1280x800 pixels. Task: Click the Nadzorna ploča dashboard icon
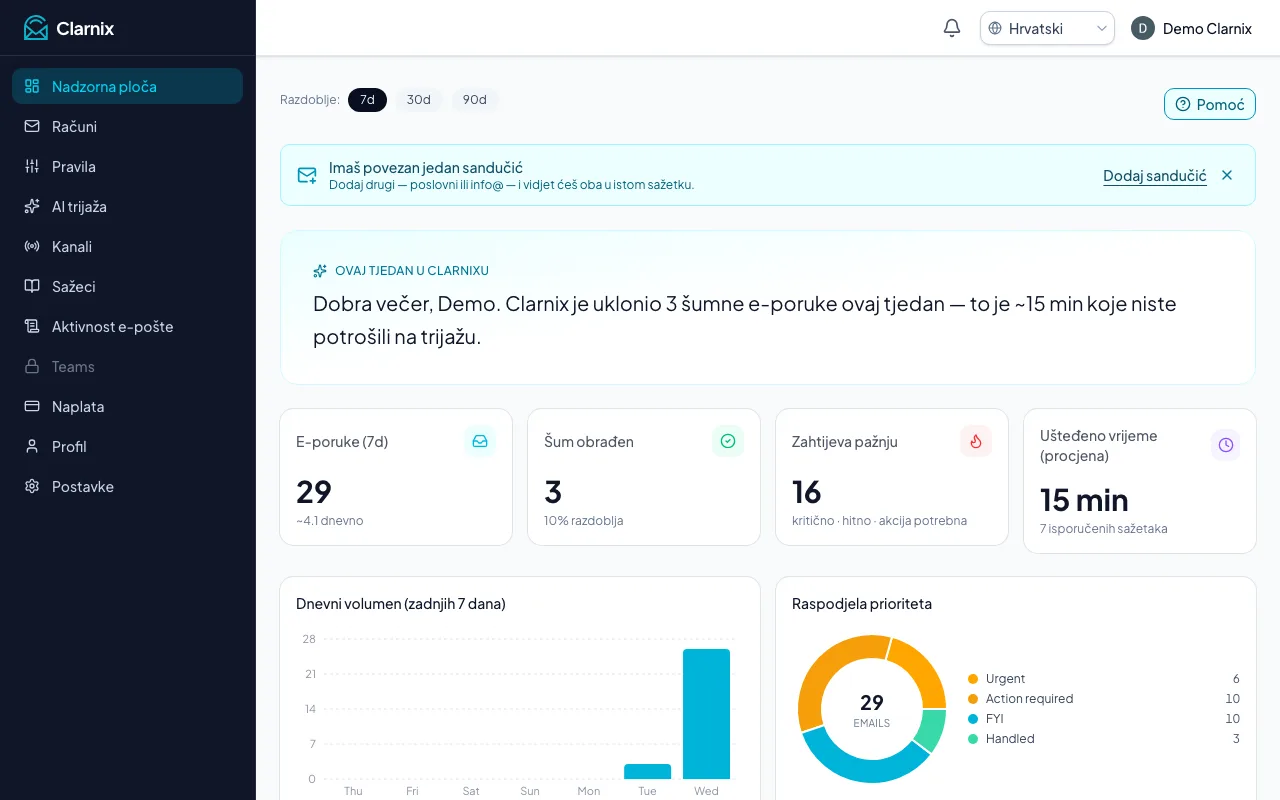pyautogui.click(x=32, y=86)
